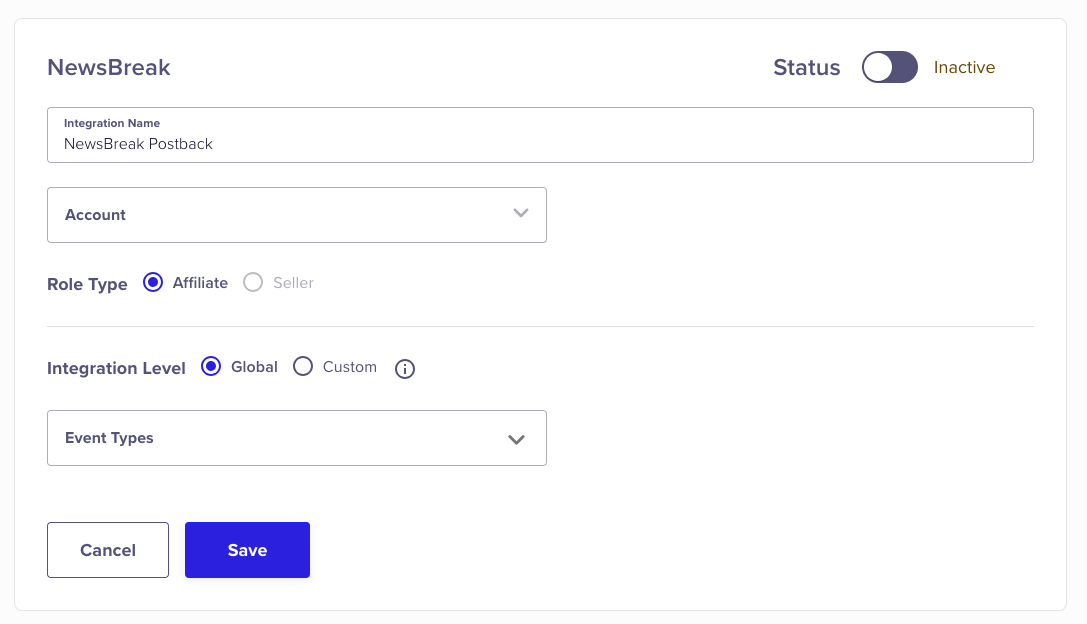1087x624 pixels.
Task: Select the Seller role type radio button
Action: coord(254,283)
